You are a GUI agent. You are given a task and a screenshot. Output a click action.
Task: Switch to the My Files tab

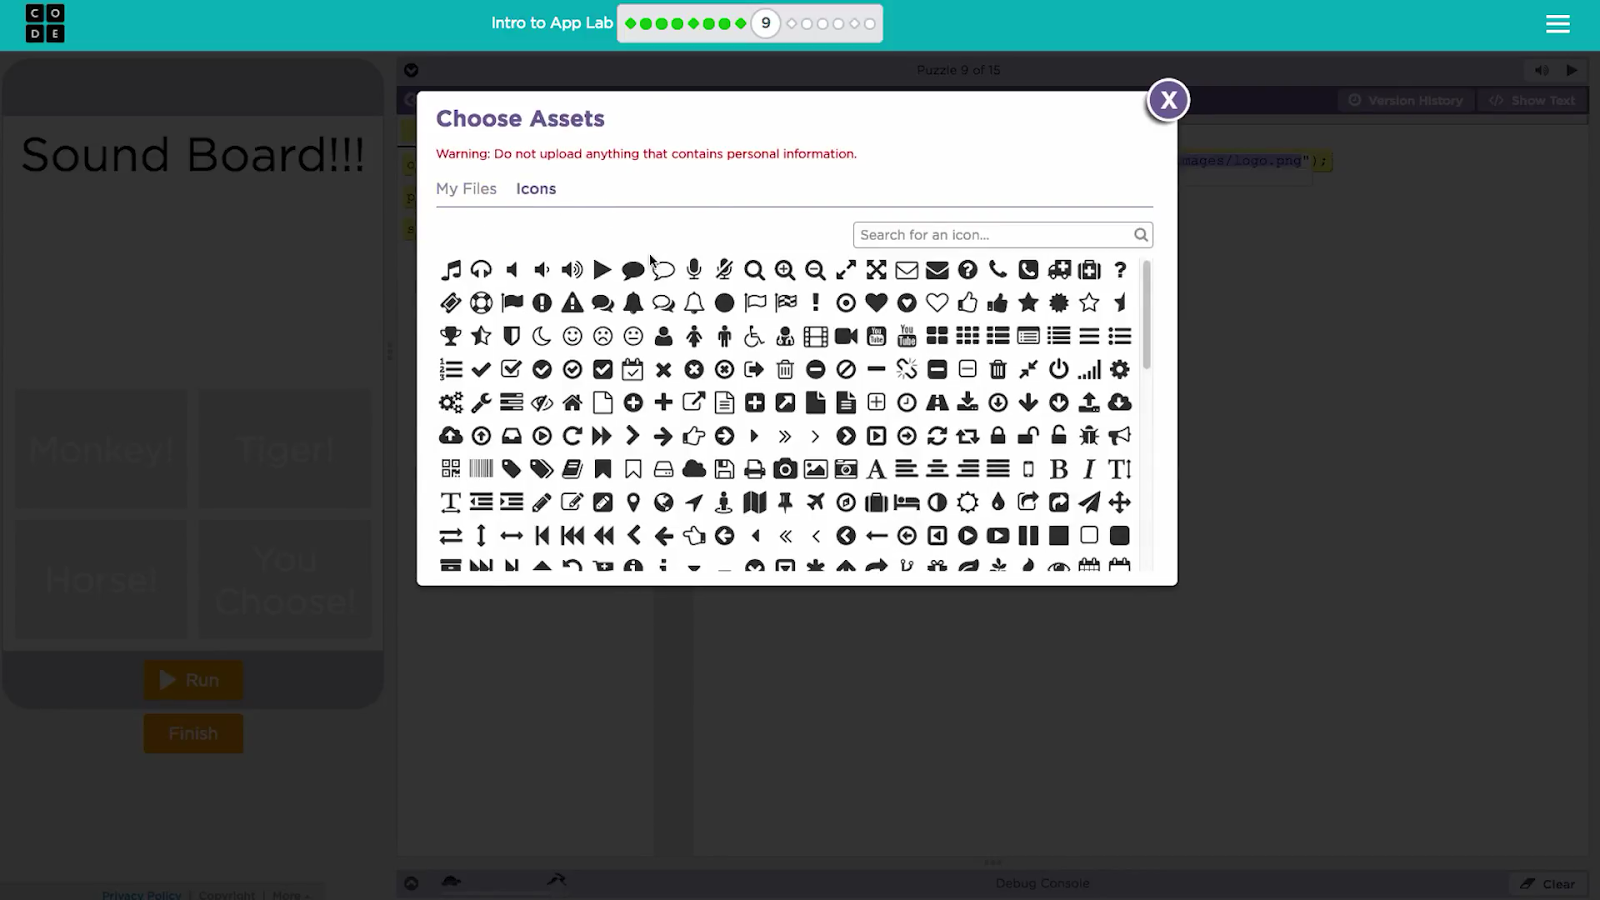coord(466,189)
